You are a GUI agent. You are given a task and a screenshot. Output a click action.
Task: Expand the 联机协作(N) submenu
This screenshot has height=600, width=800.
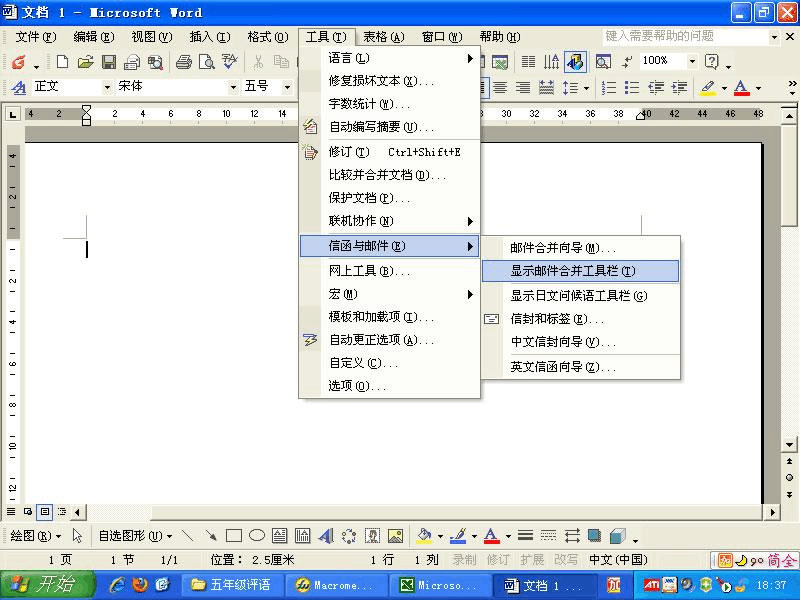390,221
